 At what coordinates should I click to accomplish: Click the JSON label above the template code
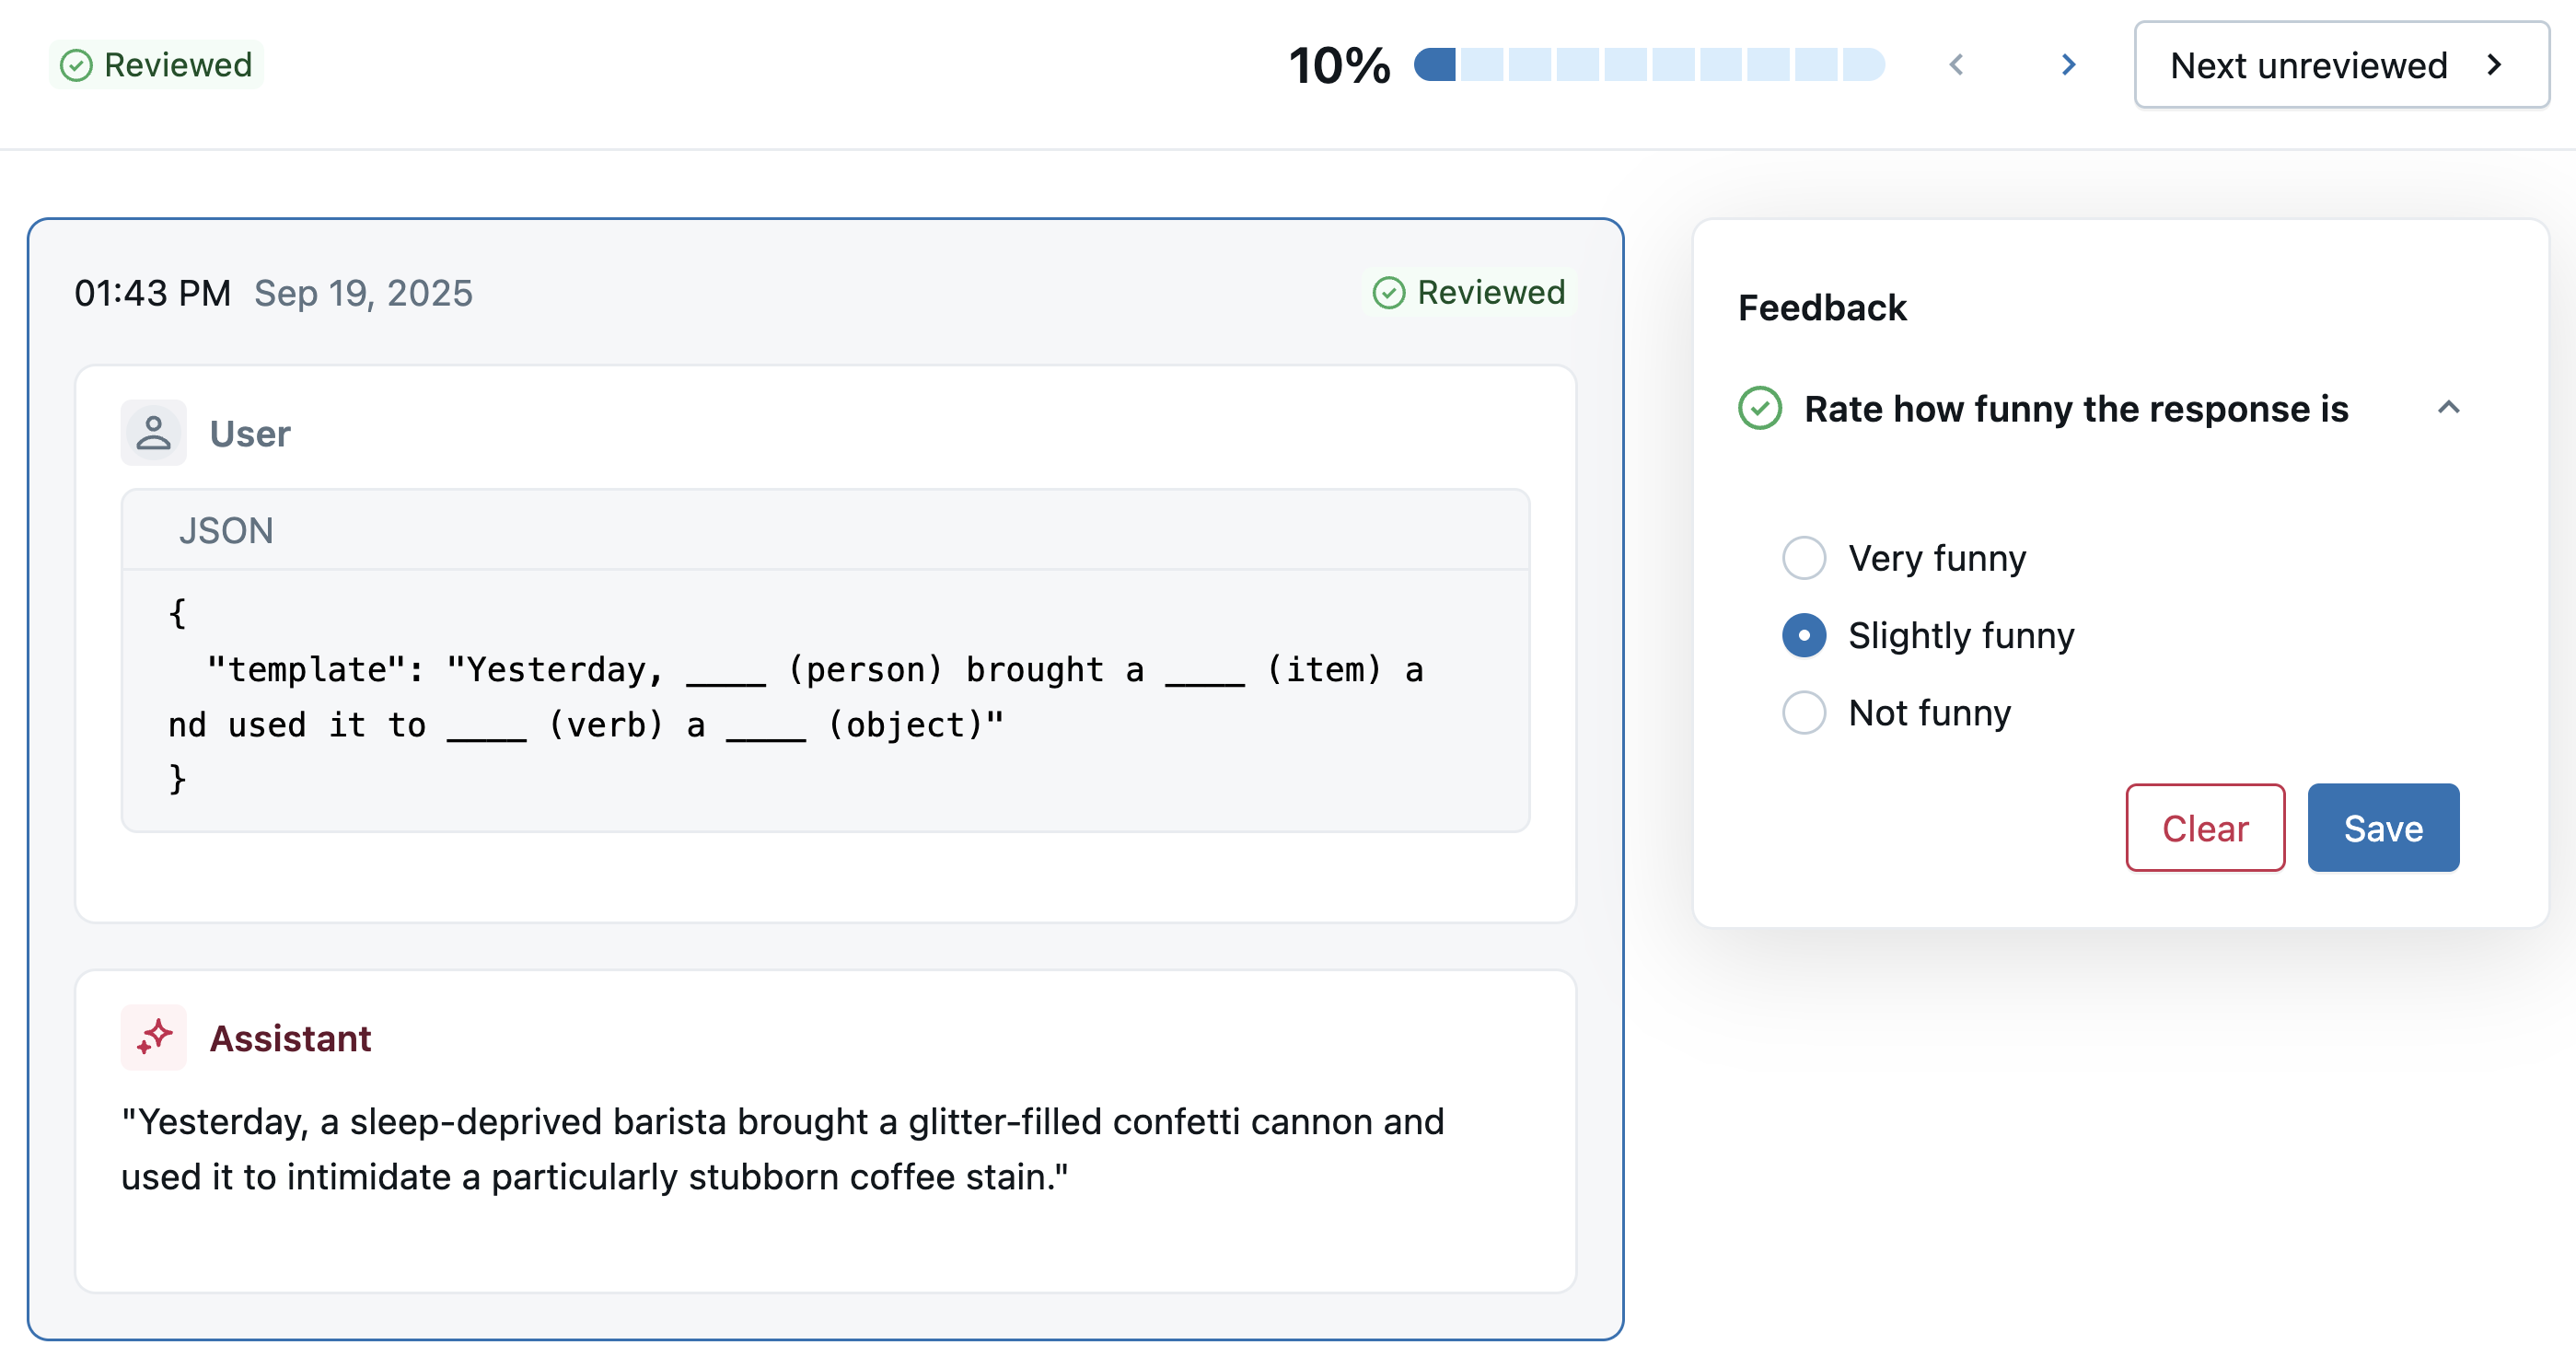tap(226, 529)
